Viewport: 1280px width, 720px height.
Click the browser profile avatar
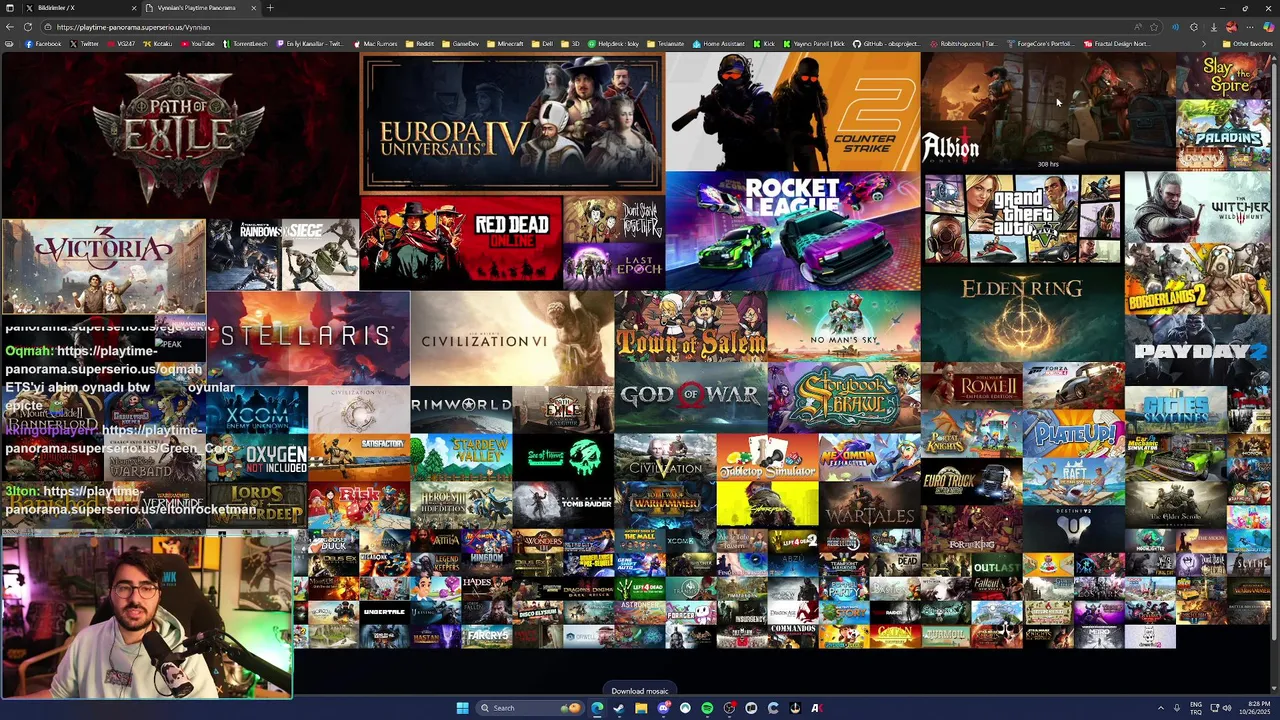click(x=1231, y=27)
